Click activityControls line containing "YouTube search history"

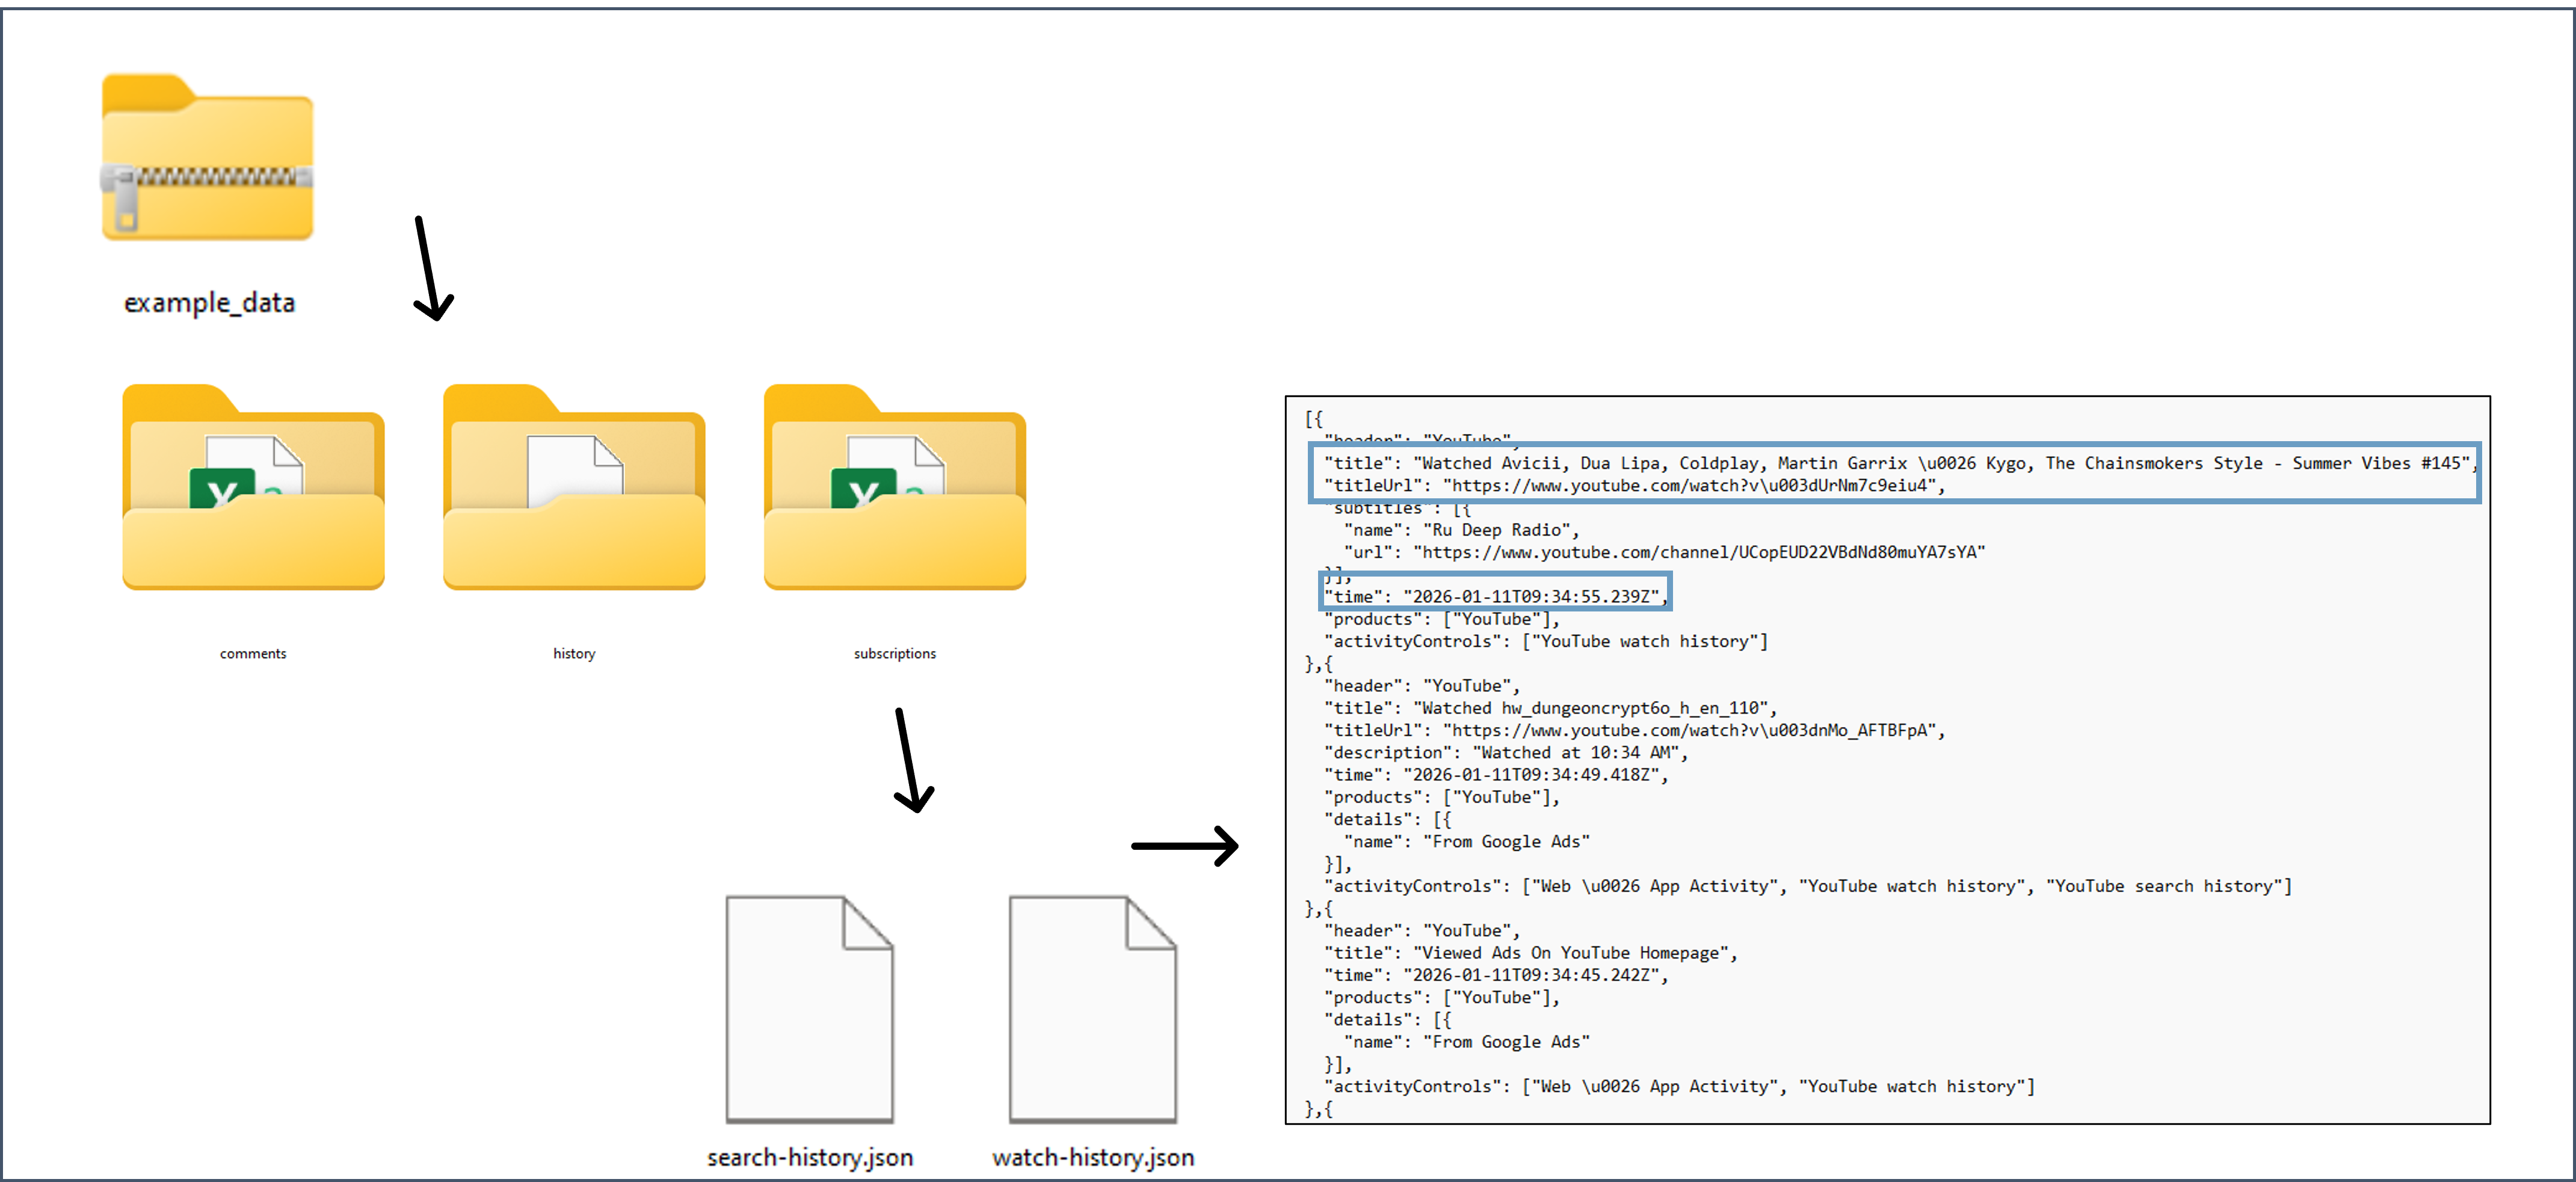click(x=1808, y=886)
